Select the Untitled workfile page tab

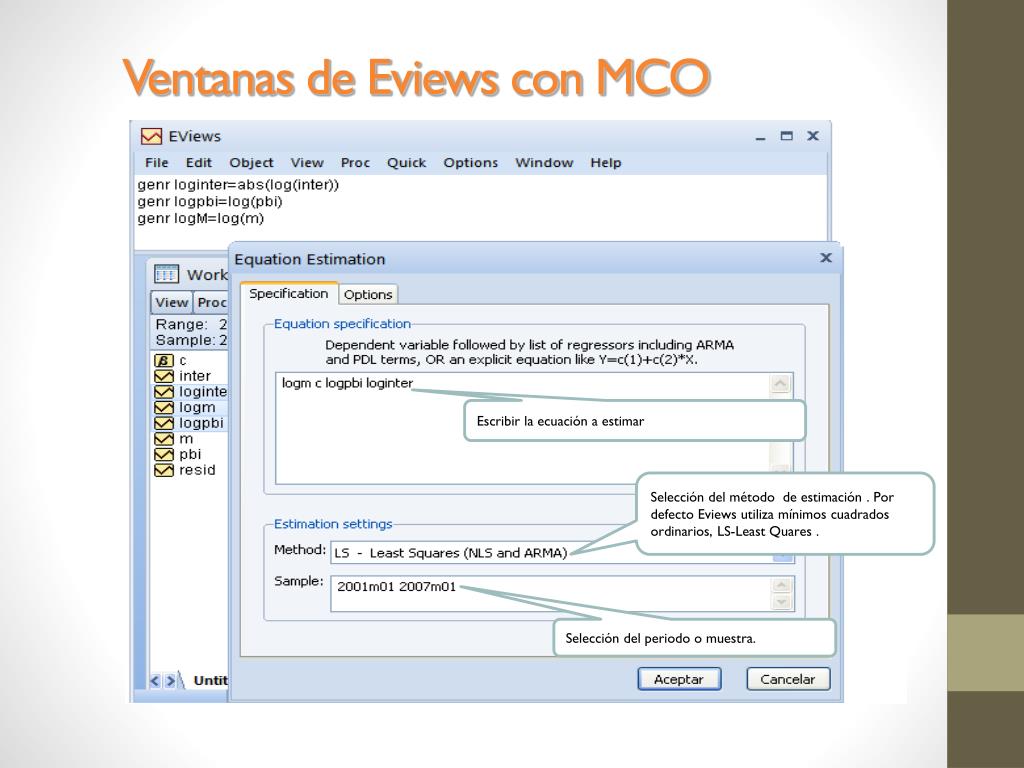tap(210, 680)
